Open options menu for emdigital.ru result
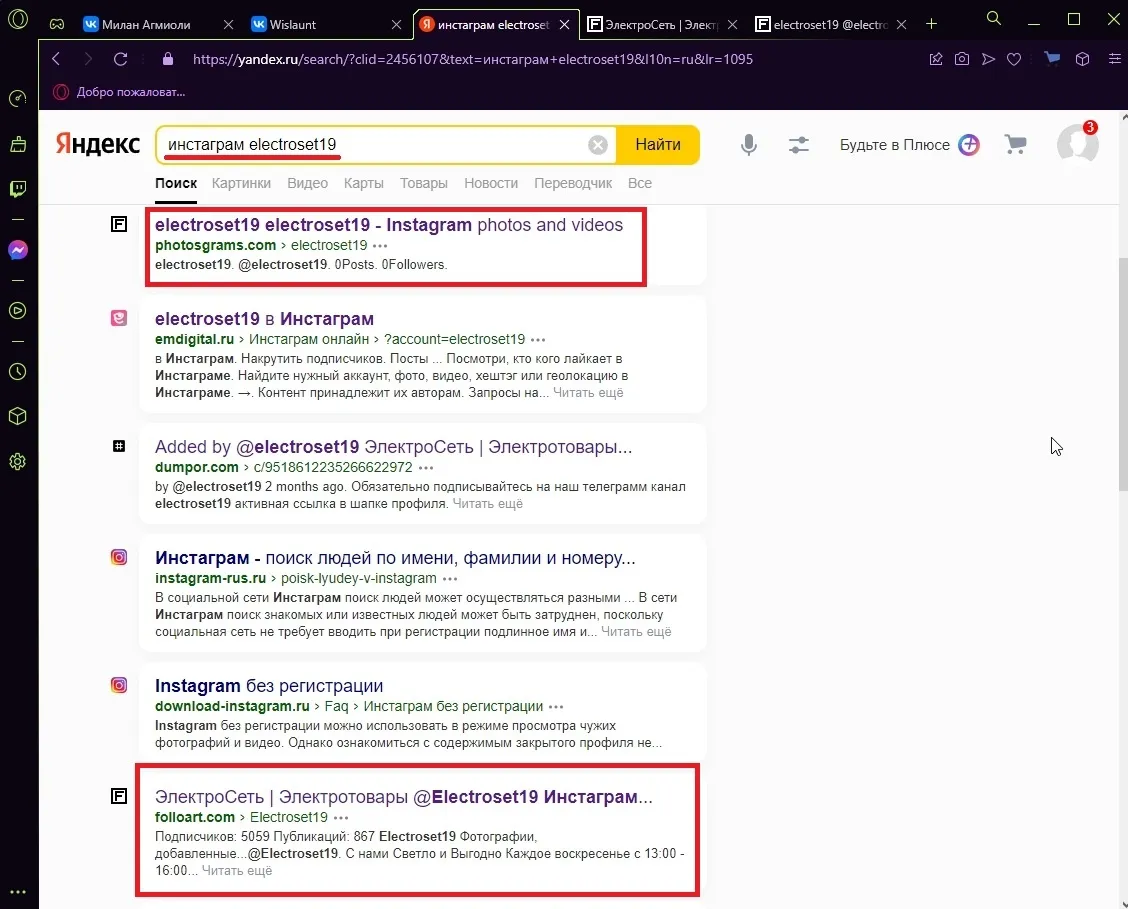Image resolution: width=1128 pixels, height=909 pixels. [x=538, y=339]
